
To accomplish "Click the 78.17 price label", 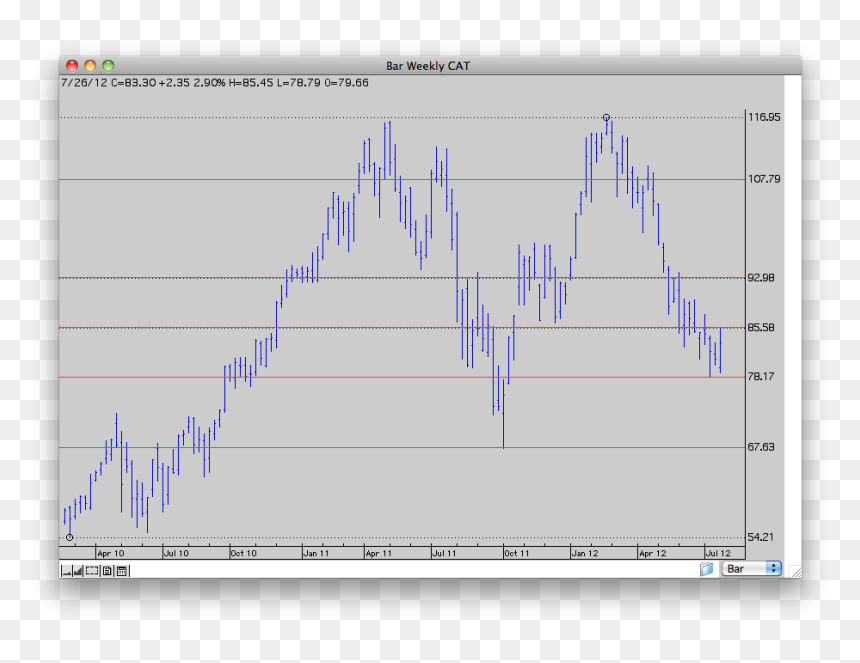I will (761, 376).
